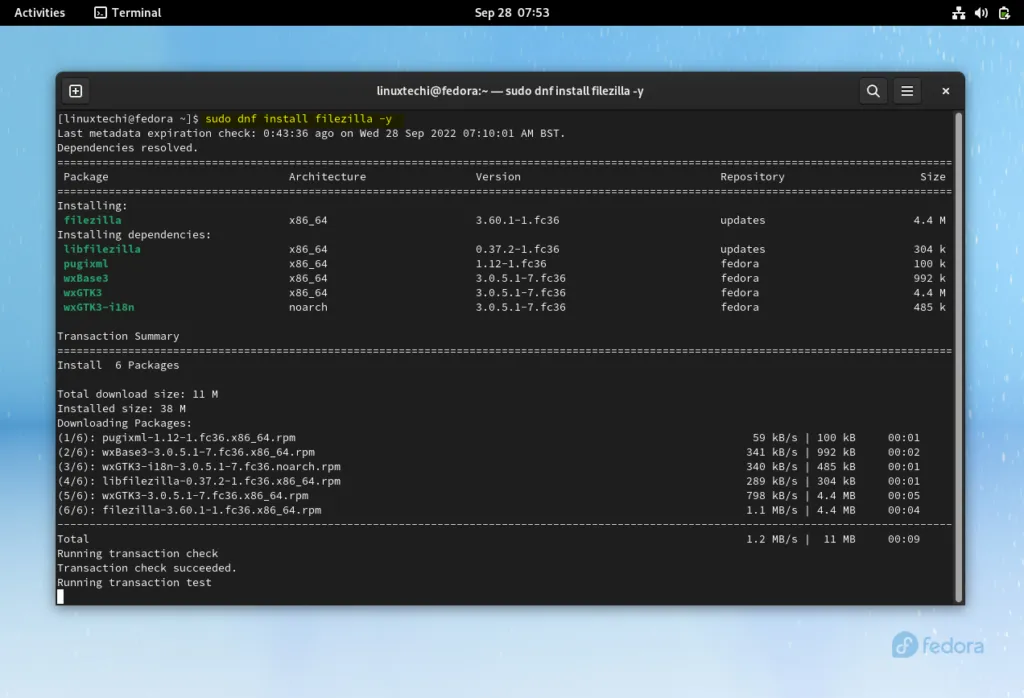The image size is (1024, 698).
Task: Click the 'libfilezilla' package name
Action: 102,249
